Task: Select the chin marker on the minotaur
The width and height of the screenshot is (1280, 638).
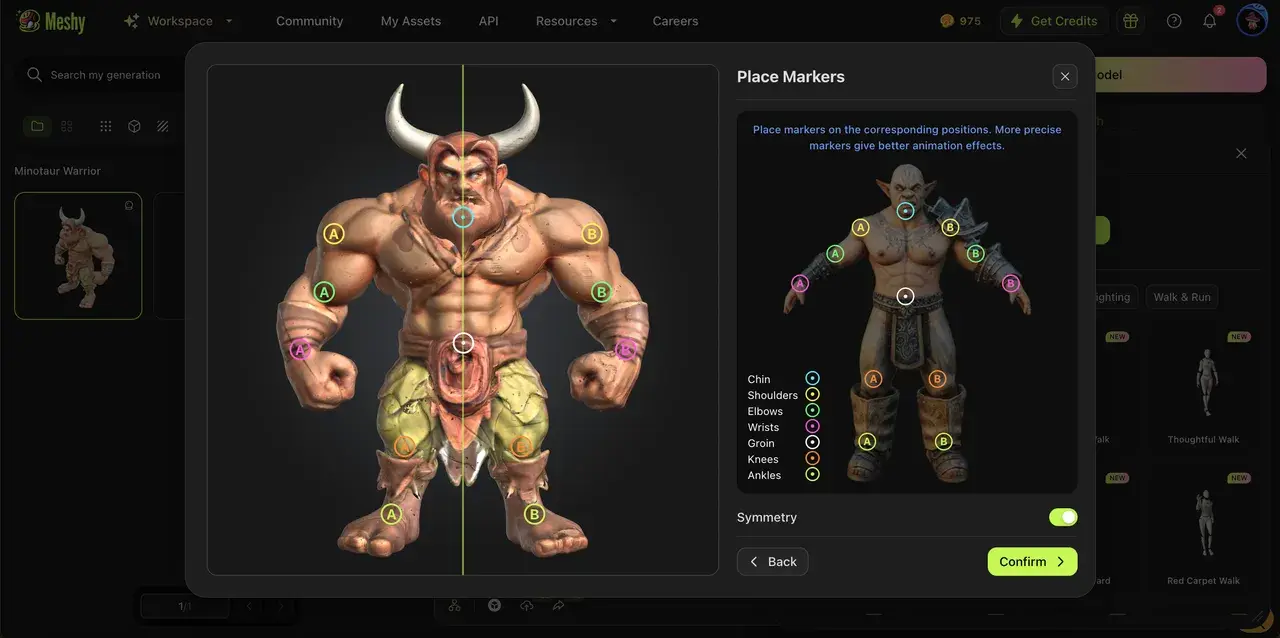Action: (462, 217)
